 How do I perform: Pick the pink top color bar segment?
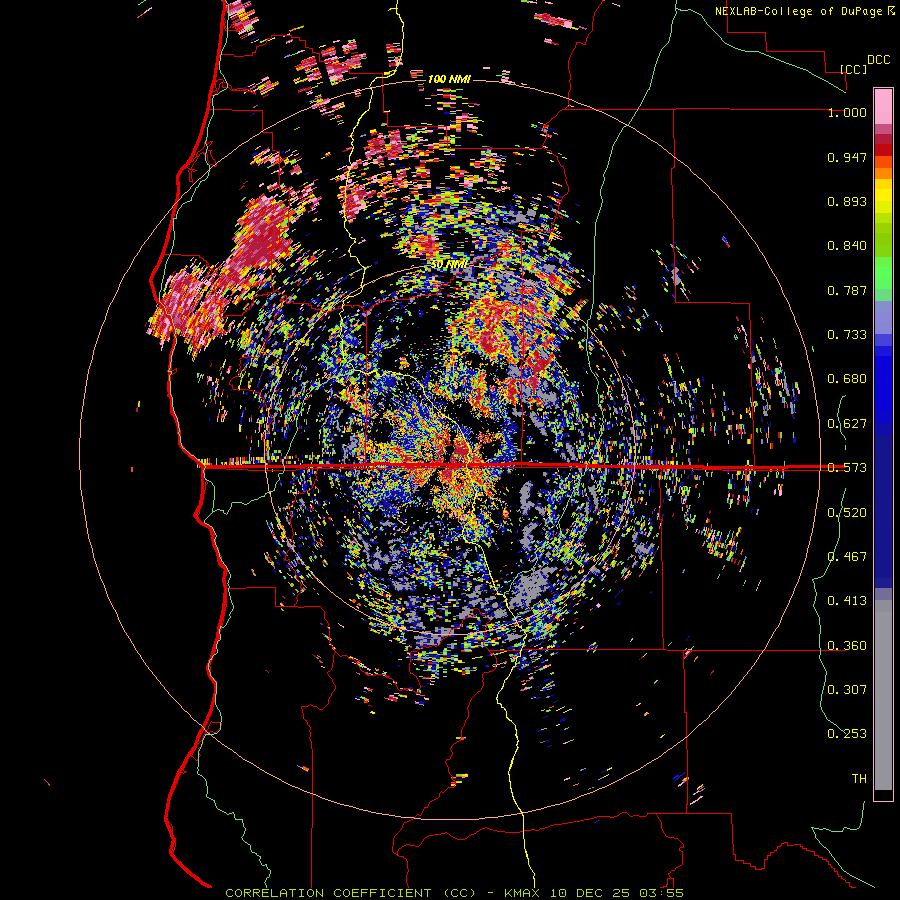click(883, 107)
